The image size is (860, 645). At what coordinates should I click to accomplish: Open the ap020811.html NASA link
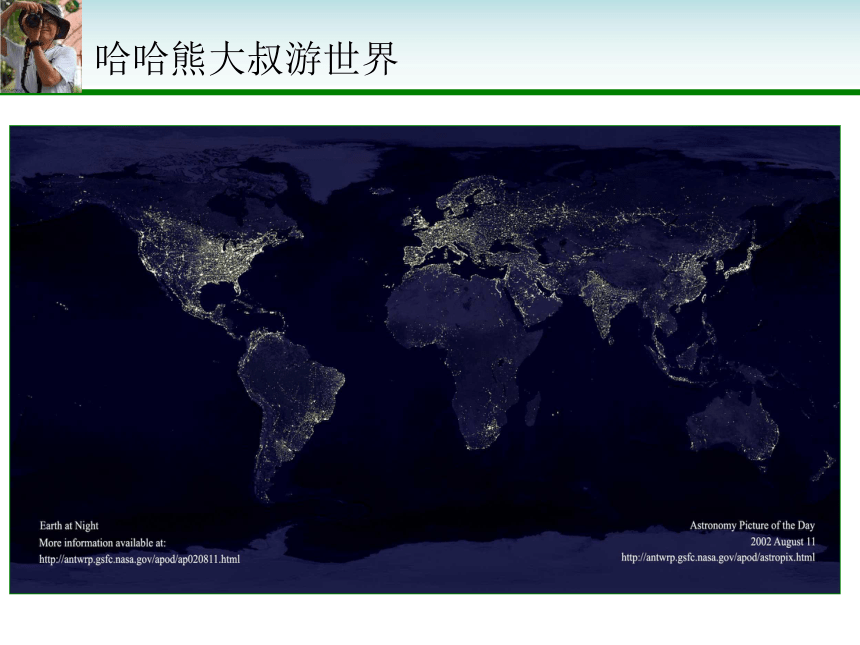[139, 559]
